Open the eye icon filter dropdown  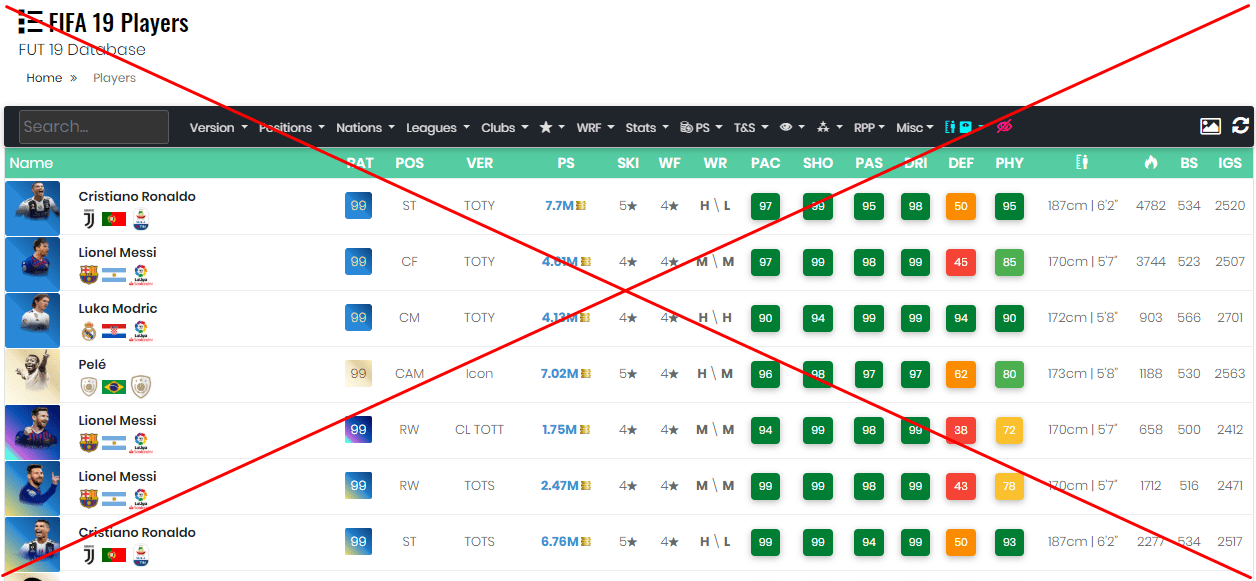coord(792,127)
